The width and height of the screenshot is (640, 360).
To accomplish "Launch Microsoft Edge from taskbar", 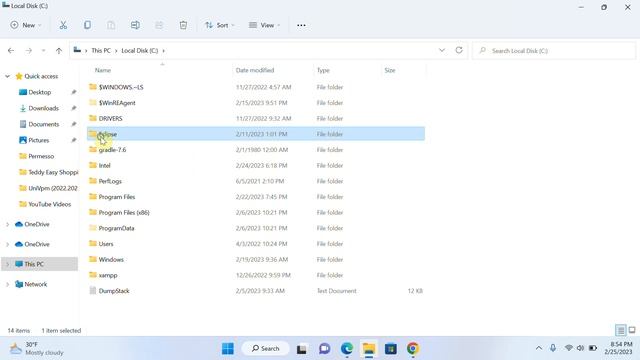I will (347, 349).
